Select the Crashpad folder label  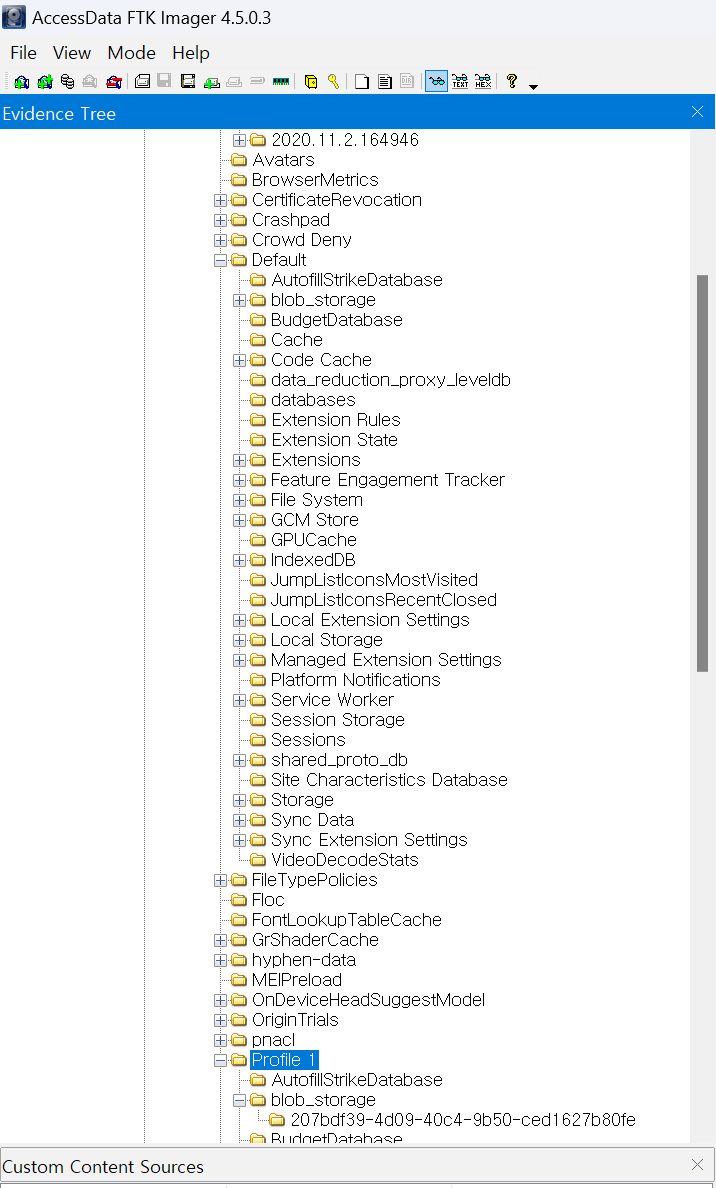tap(290, 220)
